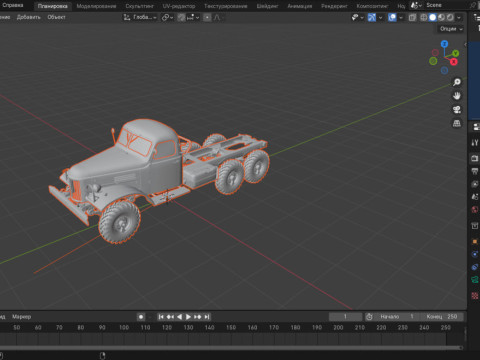Open the Объект menu in viewport

[56, 17]
